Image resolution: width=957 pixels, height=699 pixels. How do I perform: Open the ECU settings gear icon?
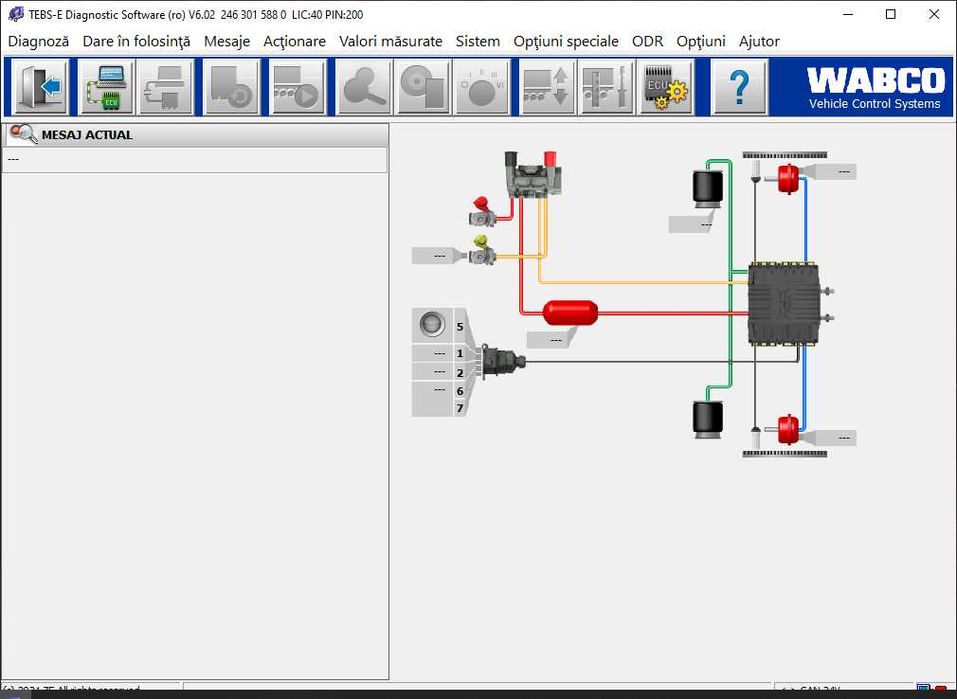pyautogui.click(x=666, y=87)
